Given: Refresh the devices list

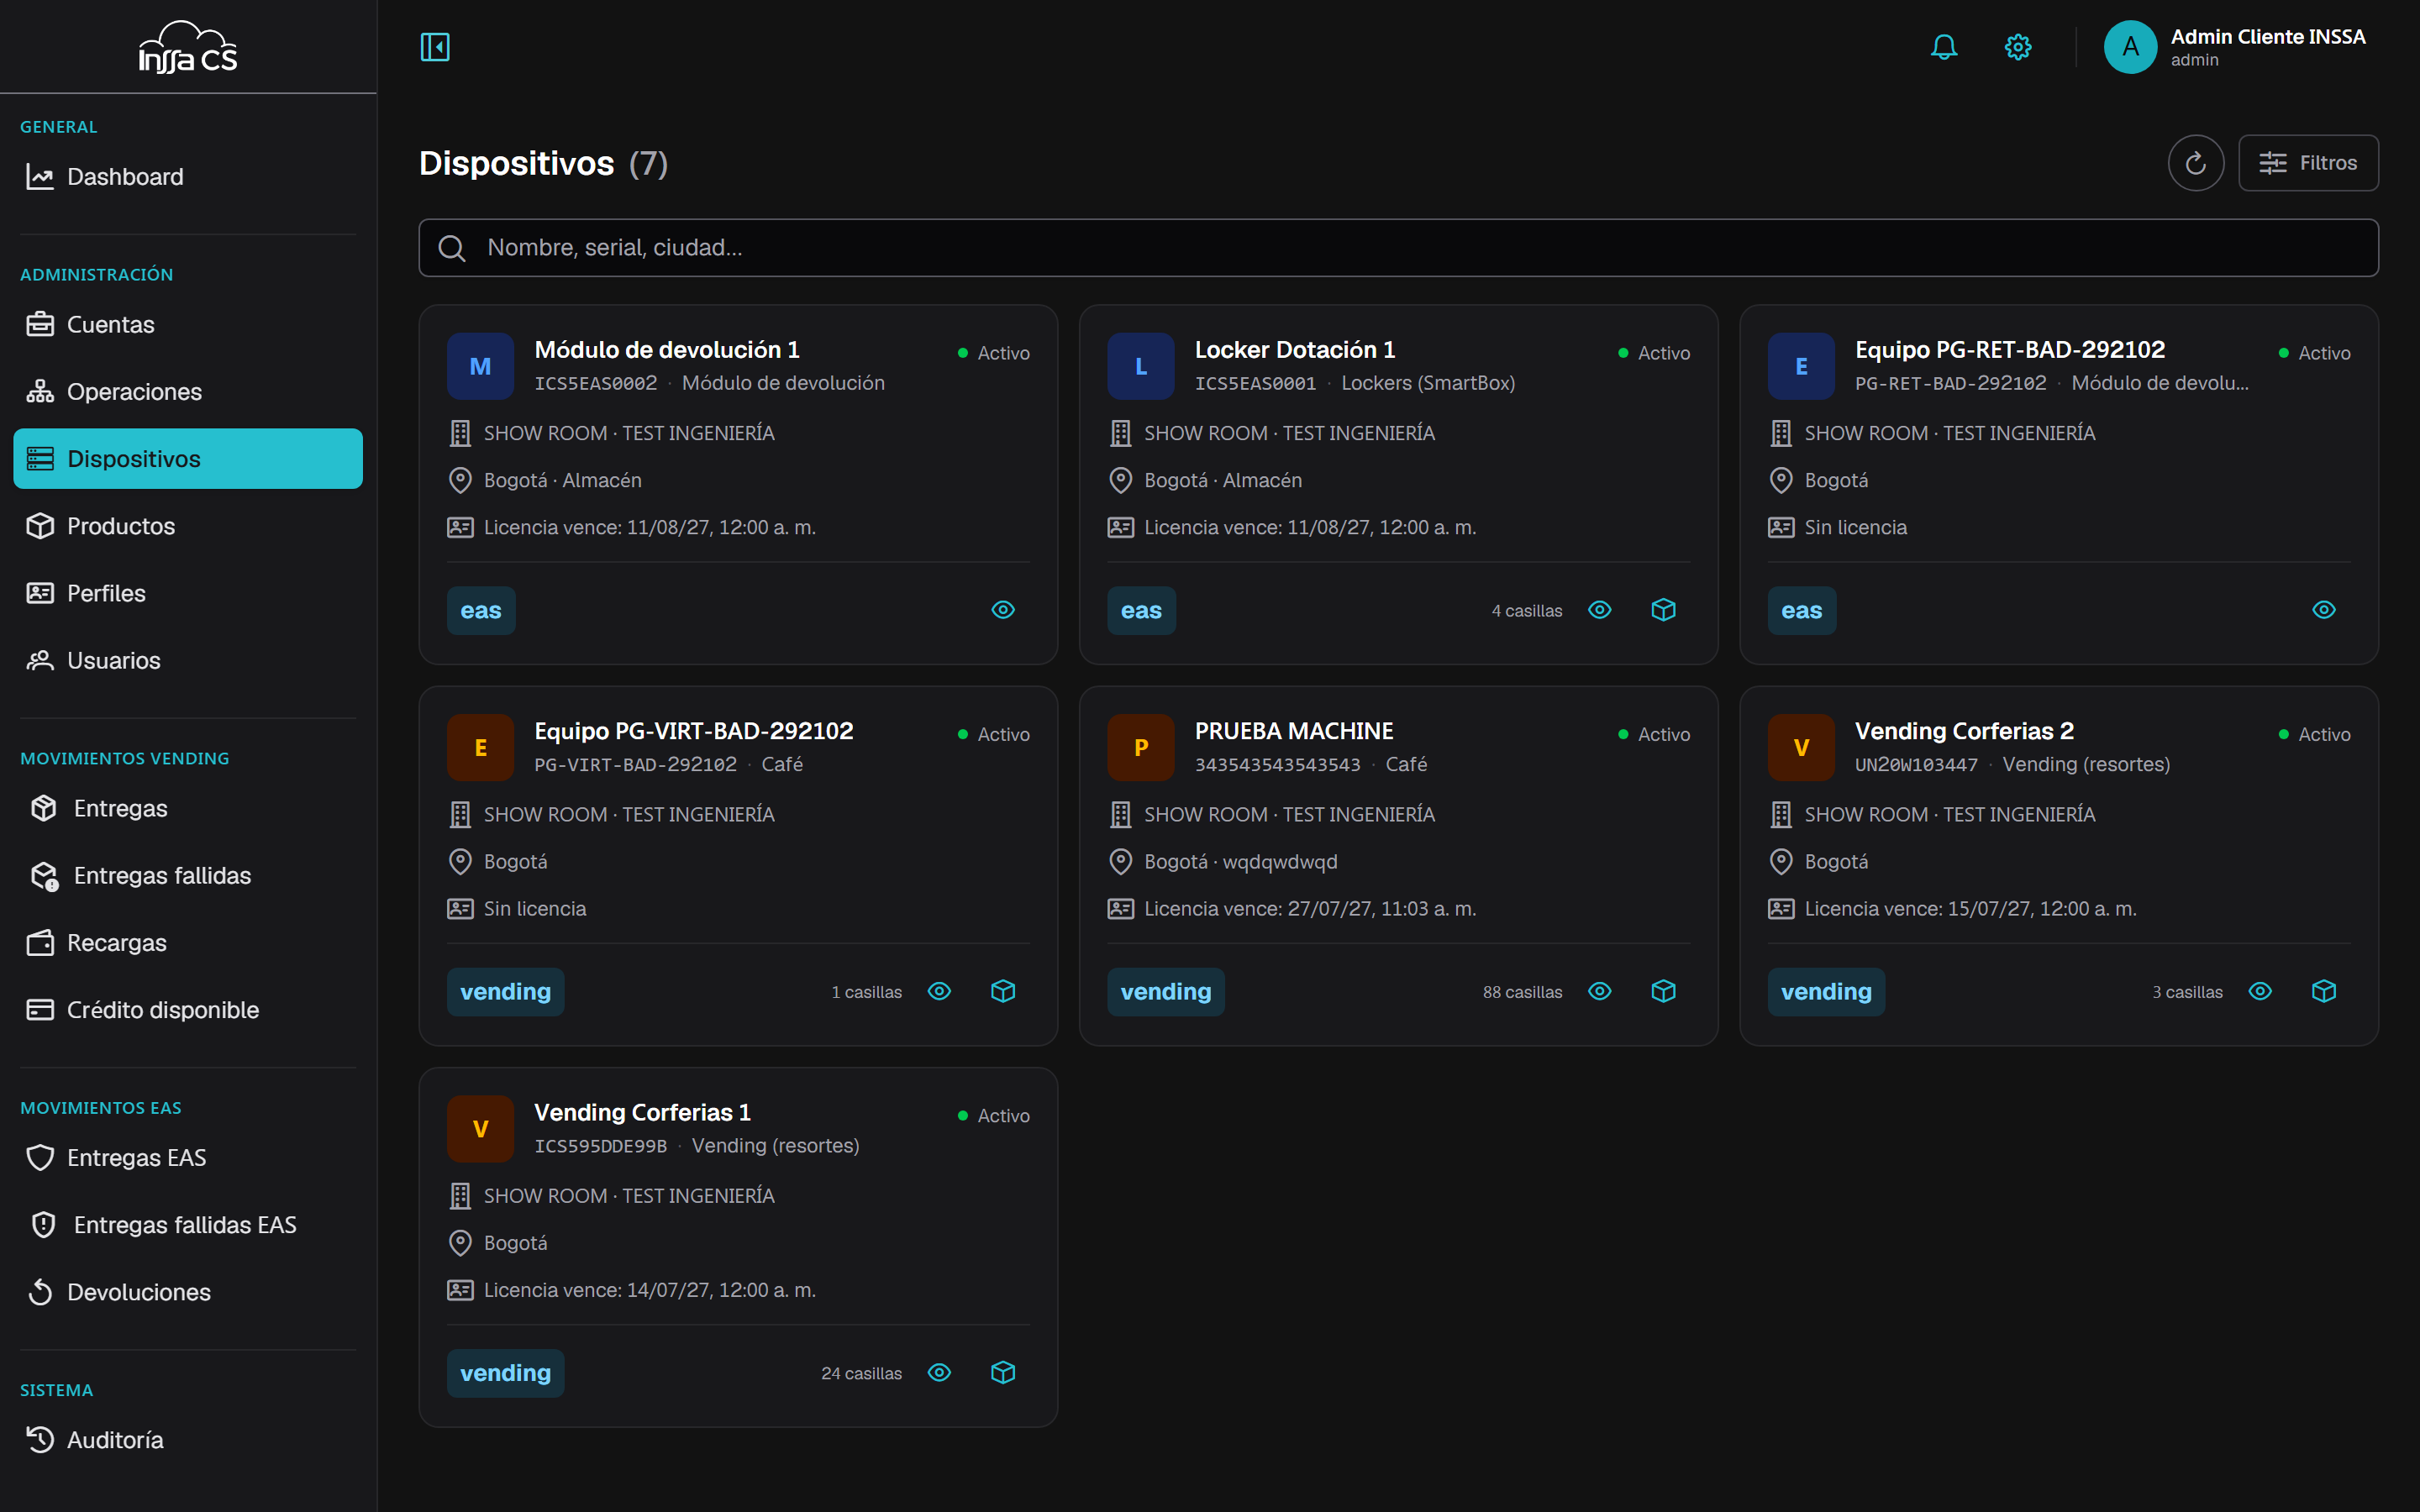Looking at the screenshot, I should pyautogui.click(x=2195, y=163).
